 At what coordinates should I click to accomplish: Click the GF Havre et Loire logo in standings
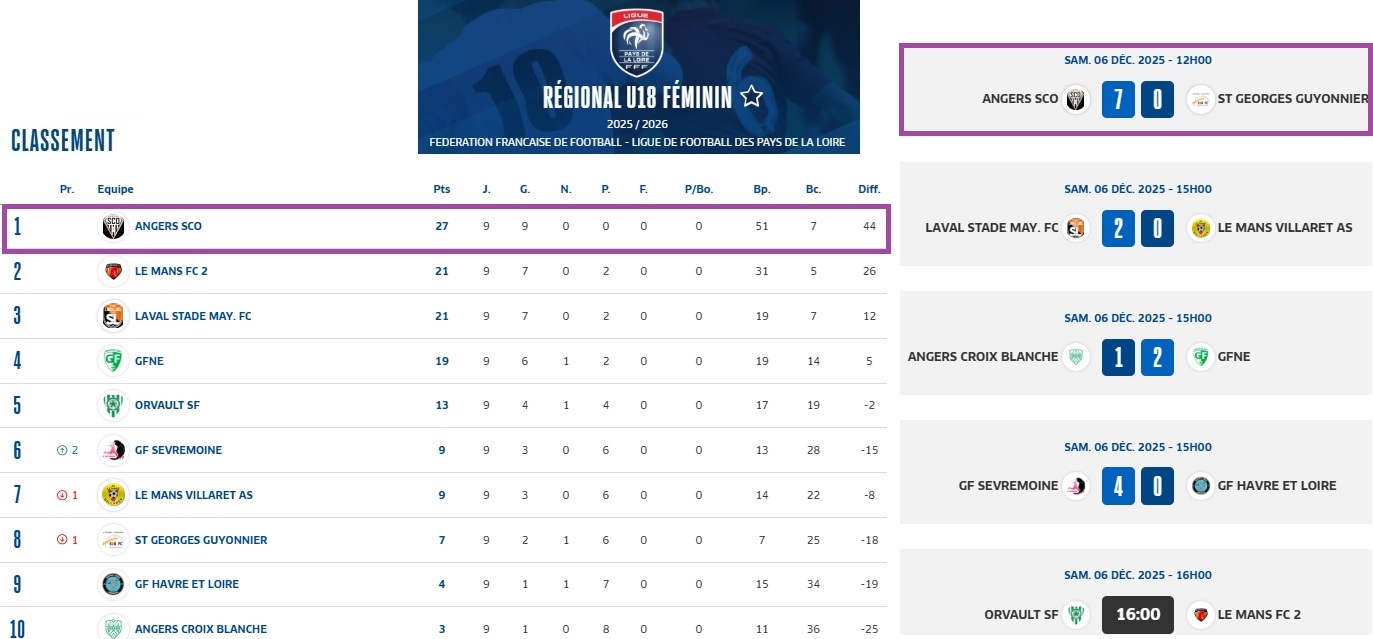114,584
